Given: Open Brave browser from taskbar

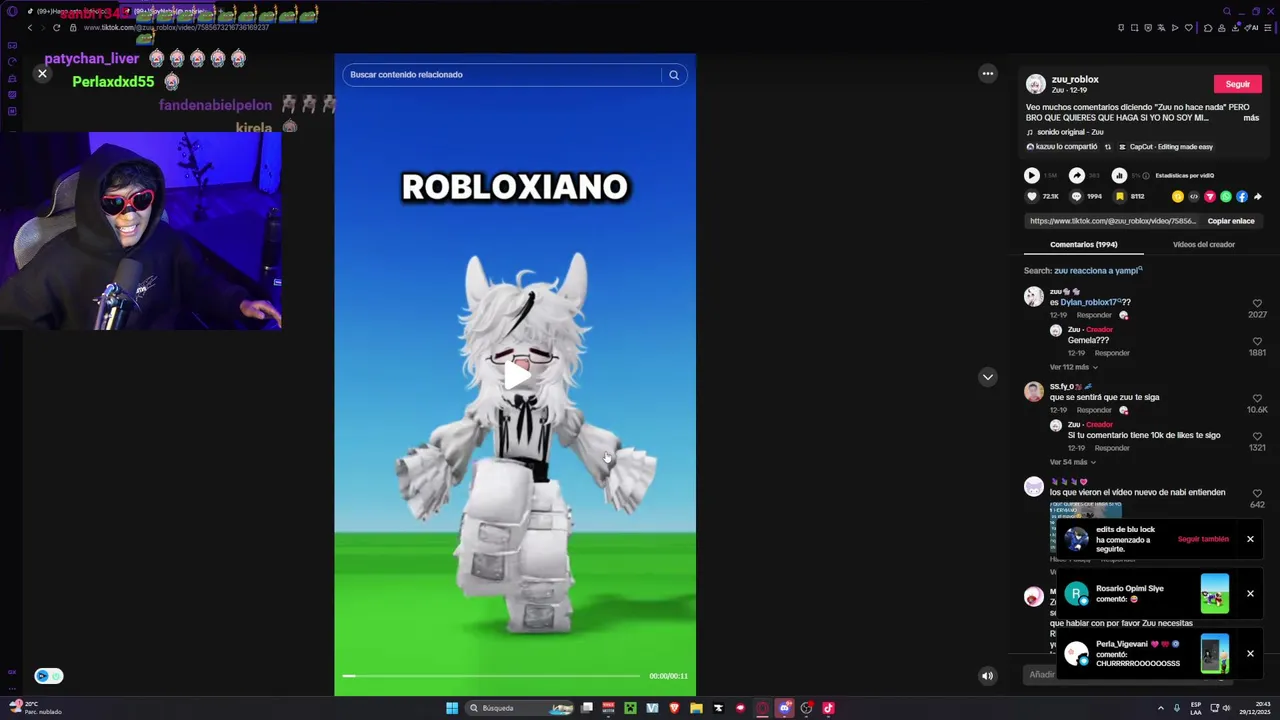Looking at the screenshot, I should point(674,708).
